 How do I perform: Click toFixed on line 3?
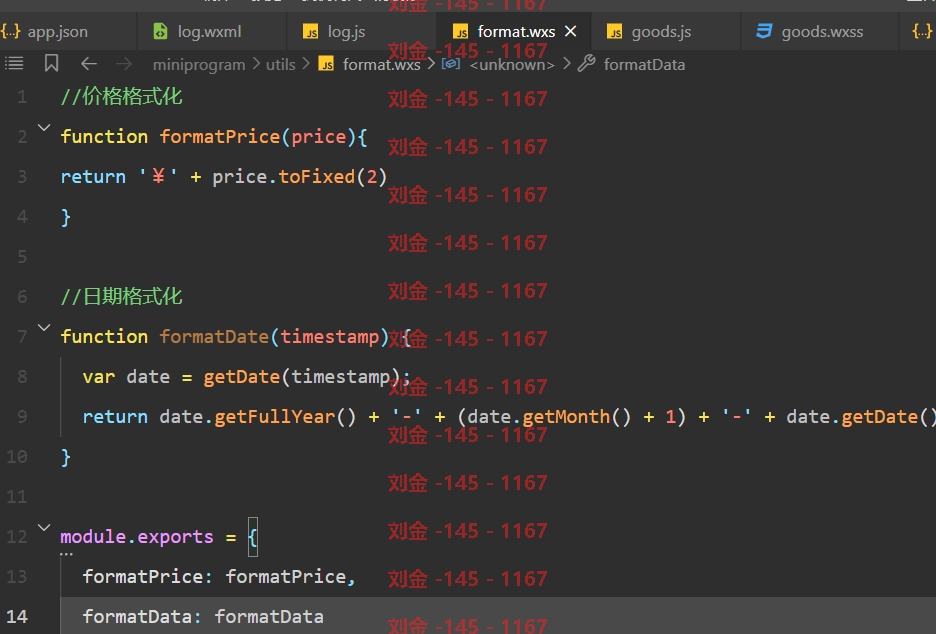coord(316,177)
